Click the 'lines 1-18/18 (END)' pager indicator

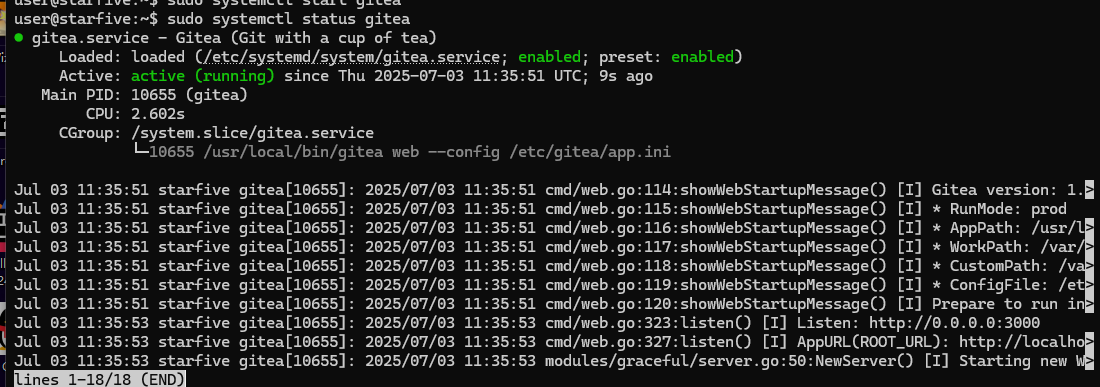click(x=100, y=379)
